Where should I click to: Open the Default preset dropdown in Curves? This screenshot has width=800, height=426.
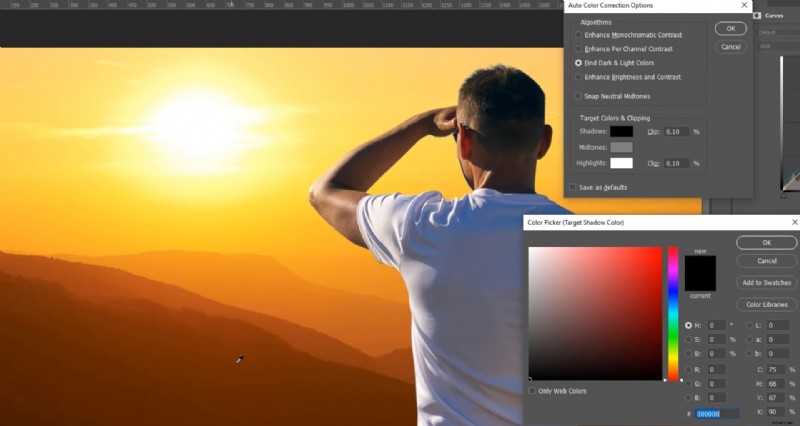click(778, 32)
